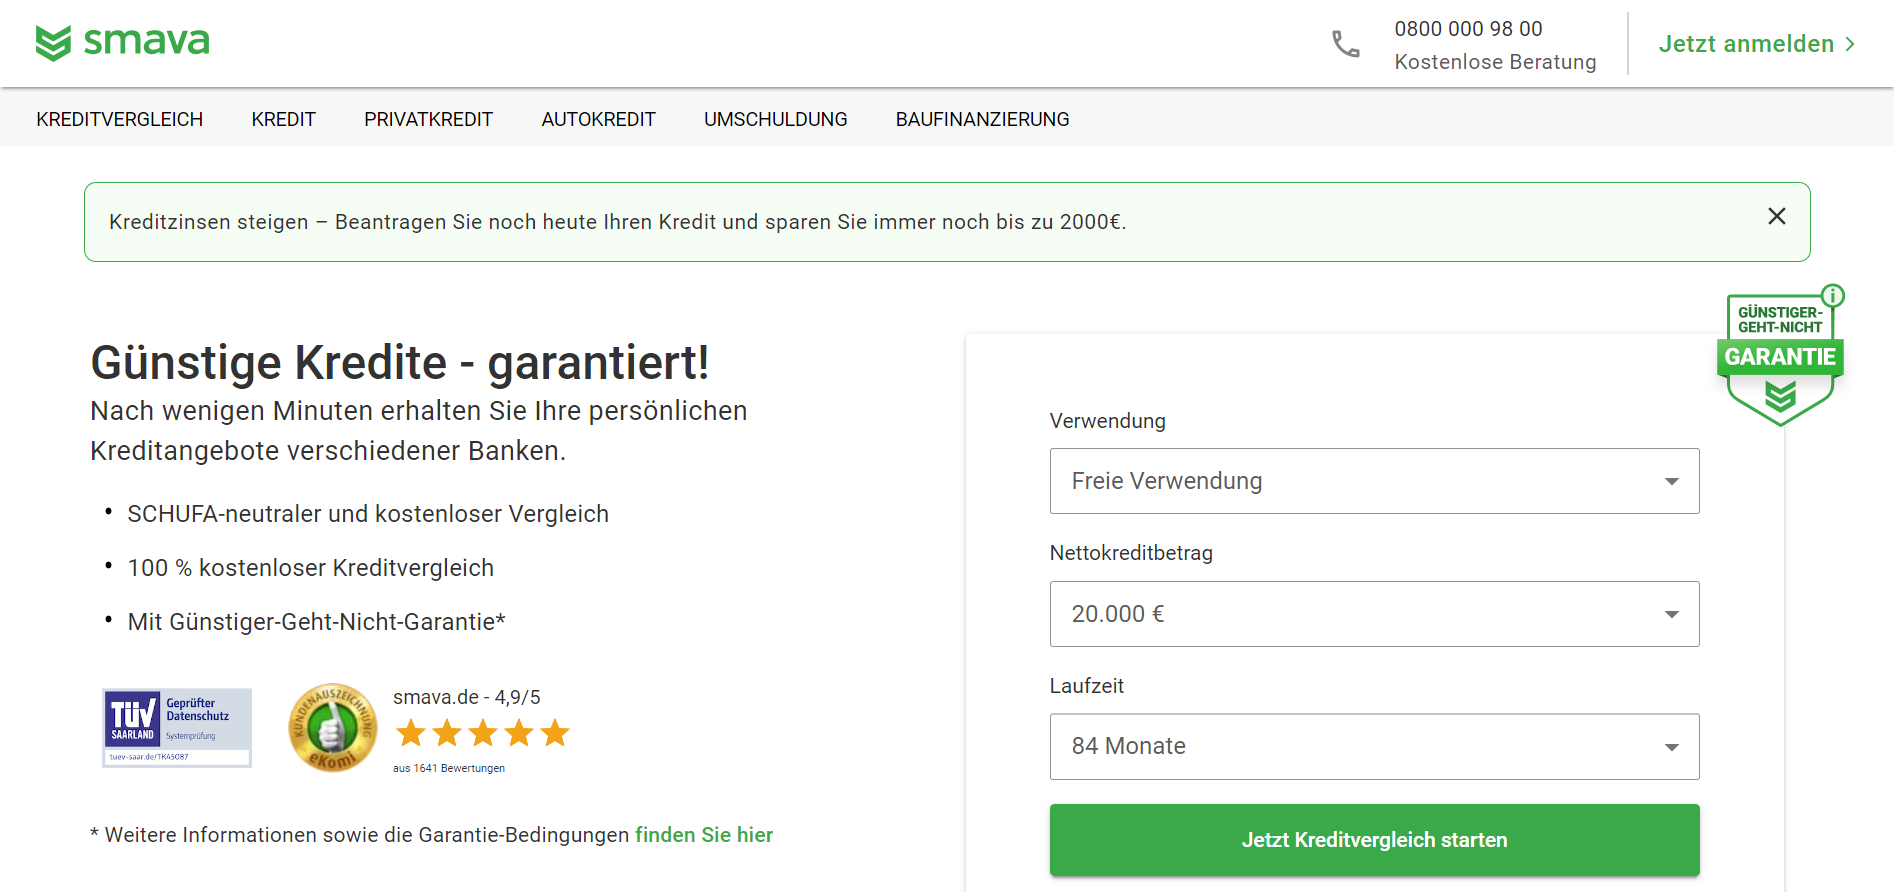Follow the finden Sie hier link
The image size is (1894, 892).
click(704, 835)
